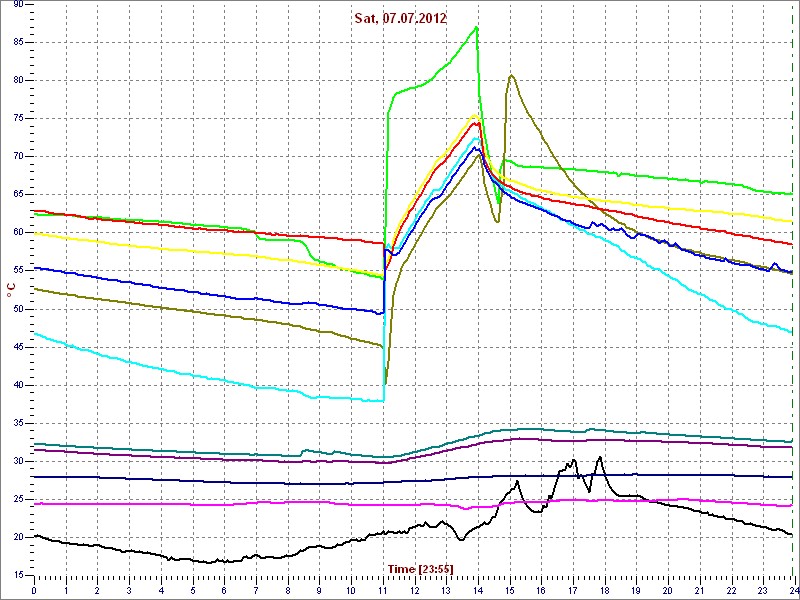Image resolution: width=800 pixels, height=600 pixels.
Task: Click the 40 label on temperature axis
Action: 18,386
